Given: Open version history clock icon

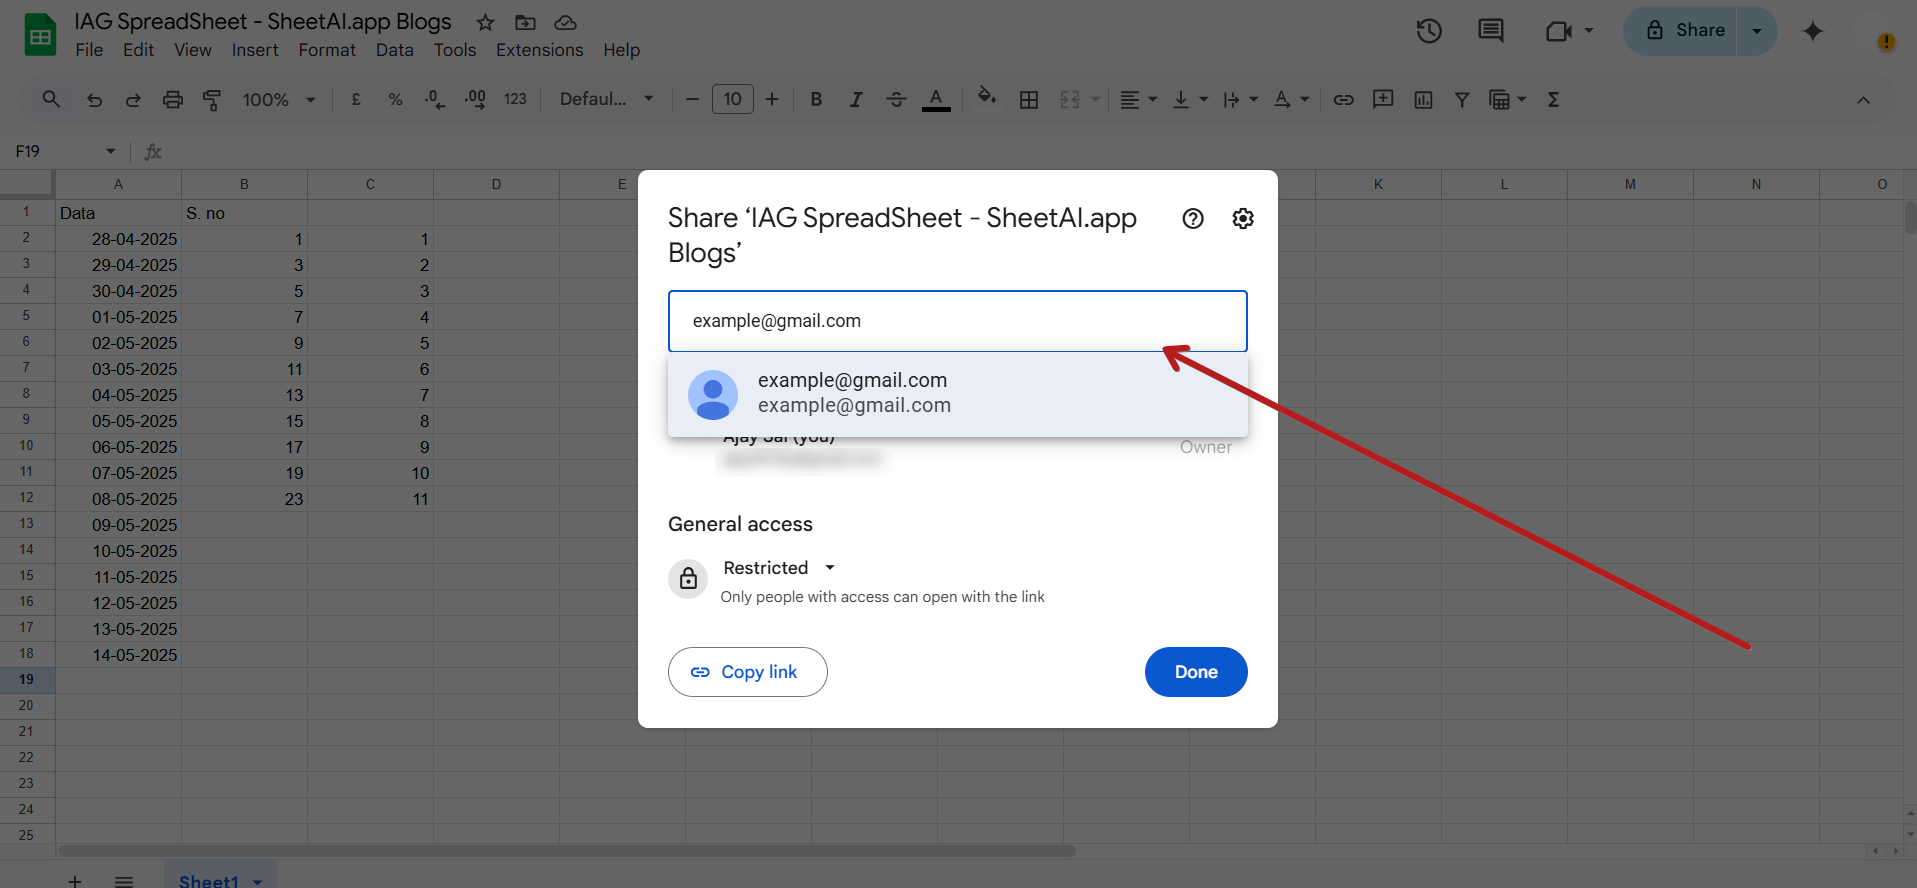Looking at the screenshot, I should pos(1429,31).
